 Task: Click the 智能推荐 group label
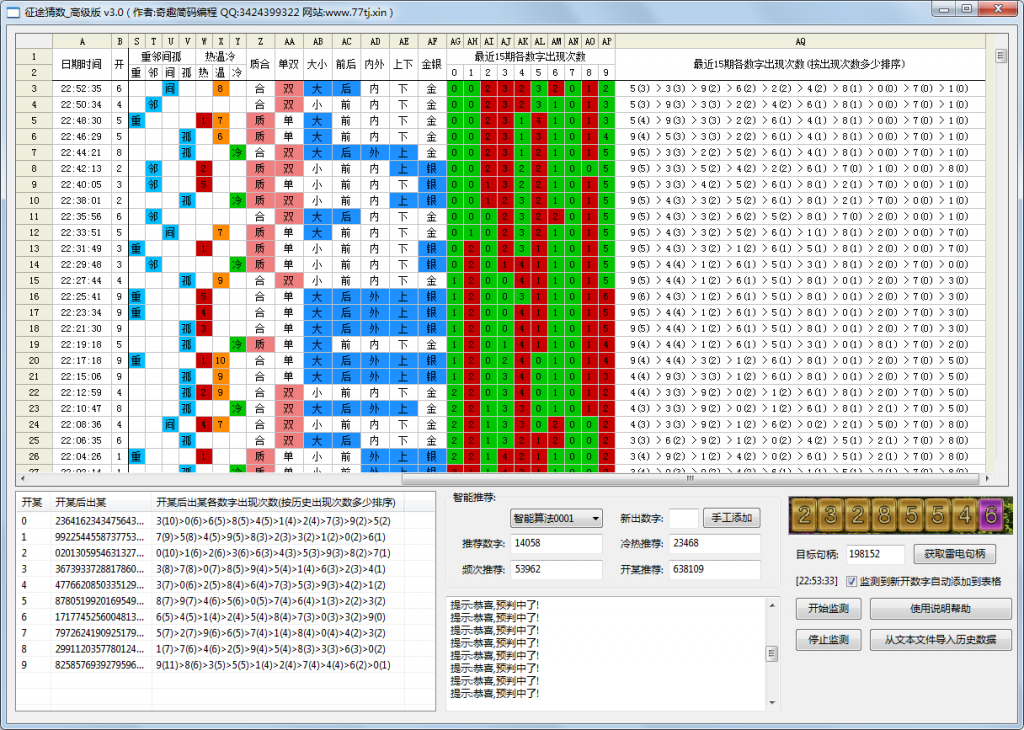click(x=474, y=498)
